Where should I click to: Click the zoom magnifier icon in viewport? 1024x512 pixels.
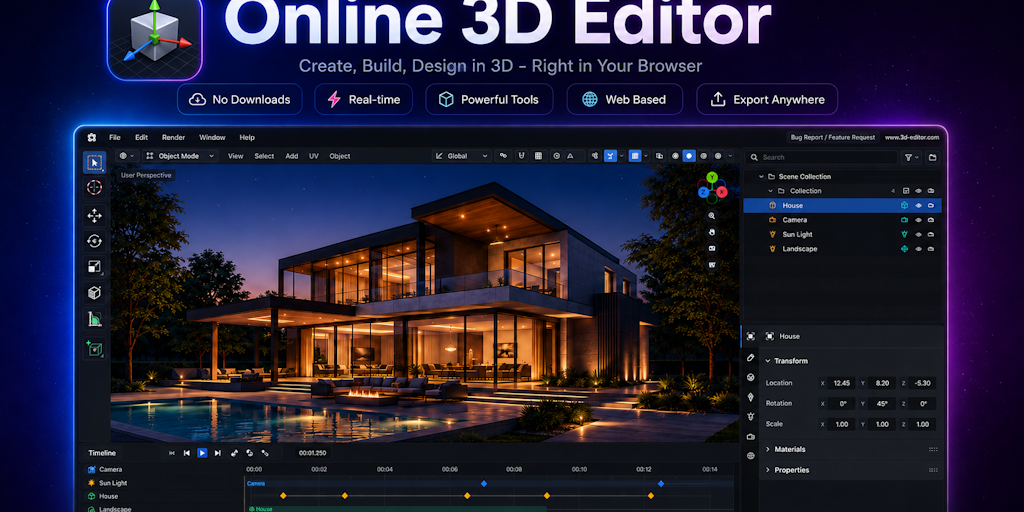(712, 216)
